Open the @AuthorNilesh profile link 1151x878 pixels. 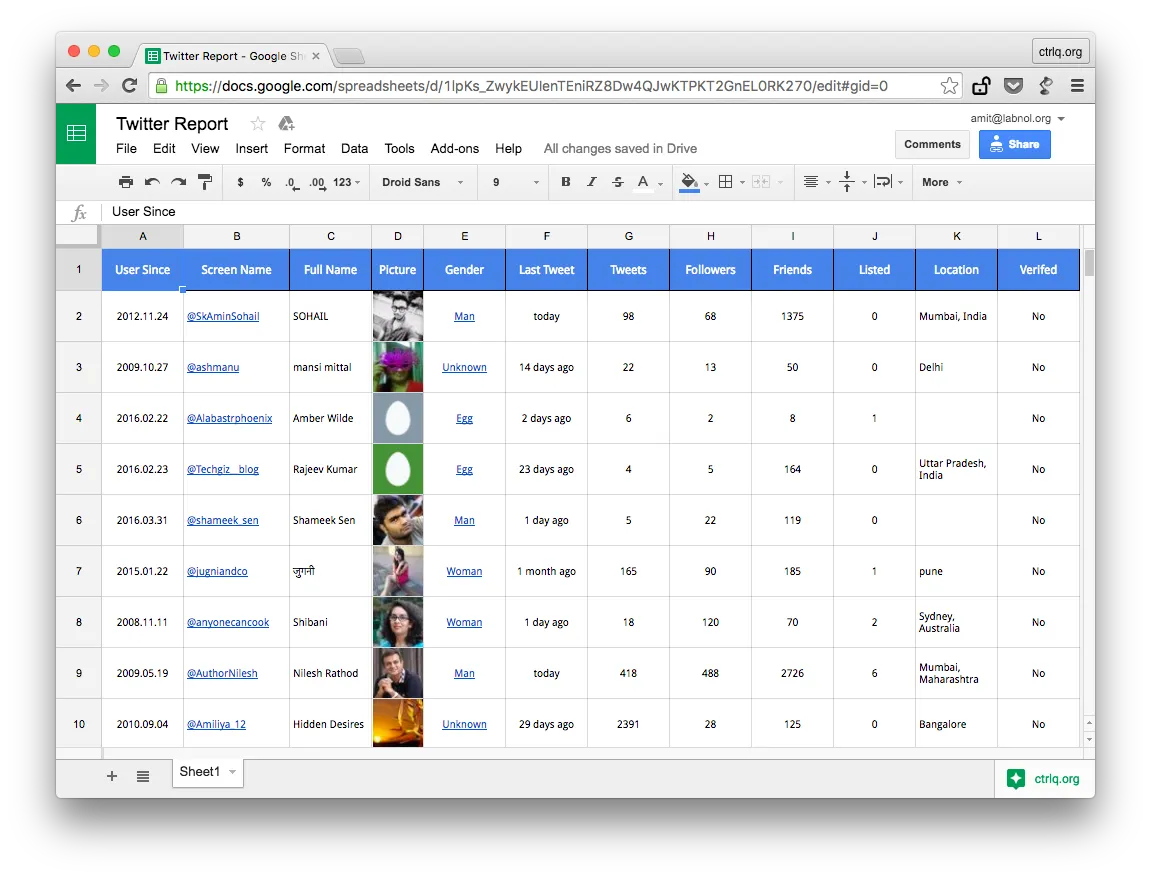[222, 673]
